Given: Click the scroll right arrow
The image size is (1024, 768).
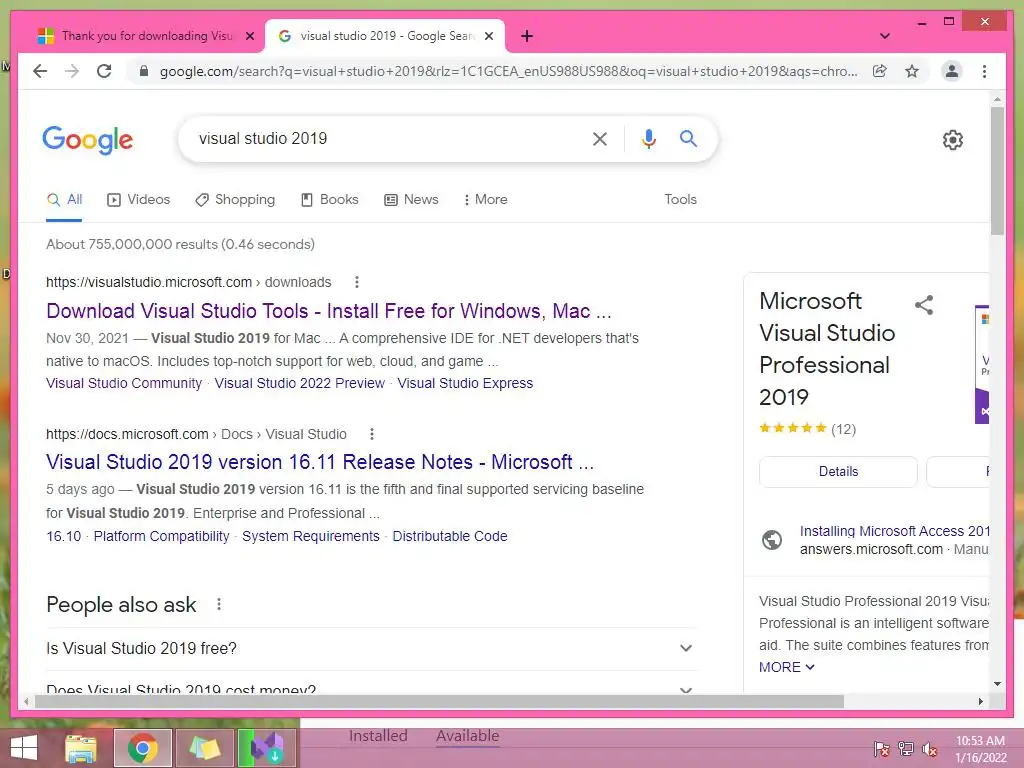Looking at the screenshot, I should pos(980,701).
